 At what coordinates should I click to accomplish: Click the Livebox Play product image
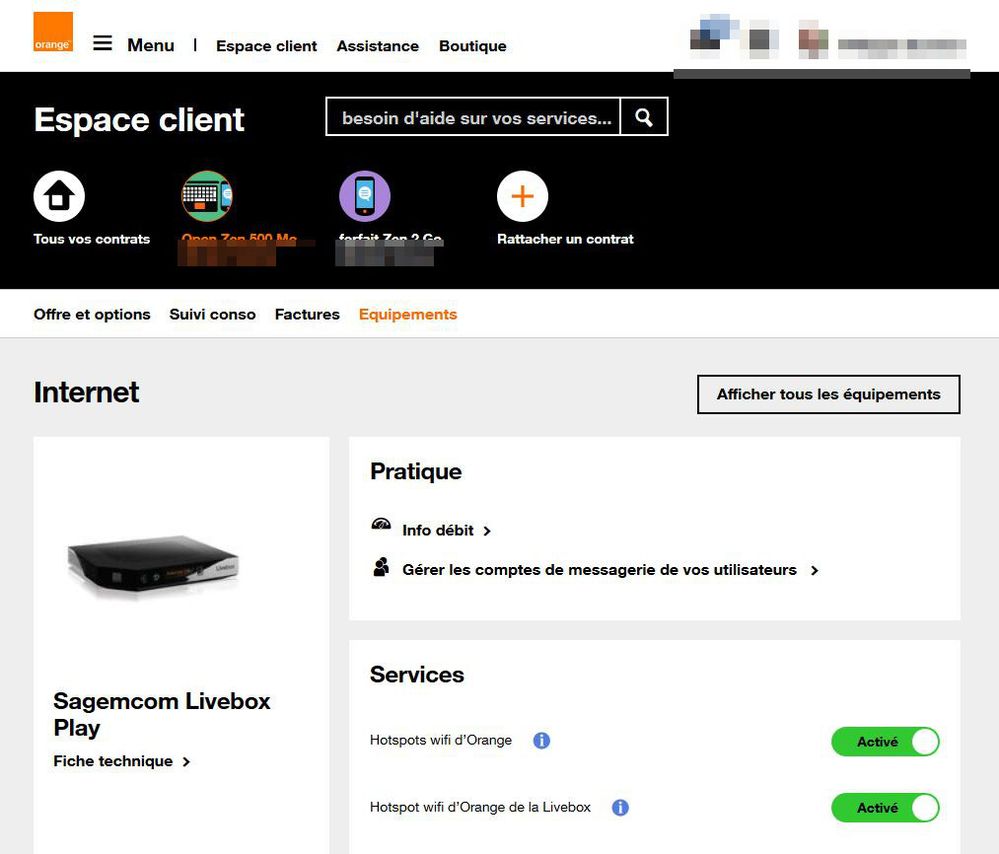point(154,565)
